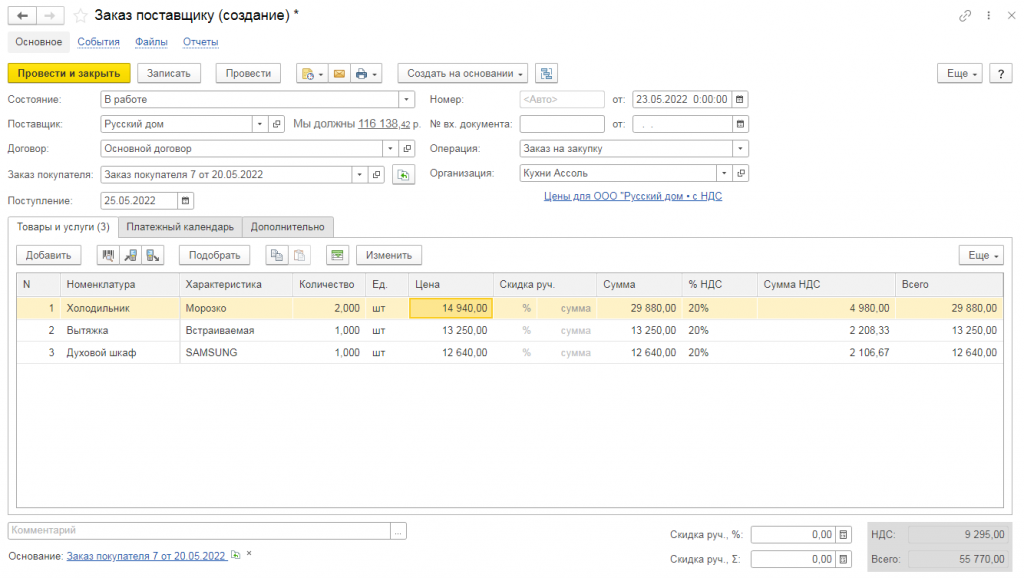The width and height of the screenshot is (1024, 578).
Task: Open basis document icon next to Основание
Action: (x=236, y=555)
